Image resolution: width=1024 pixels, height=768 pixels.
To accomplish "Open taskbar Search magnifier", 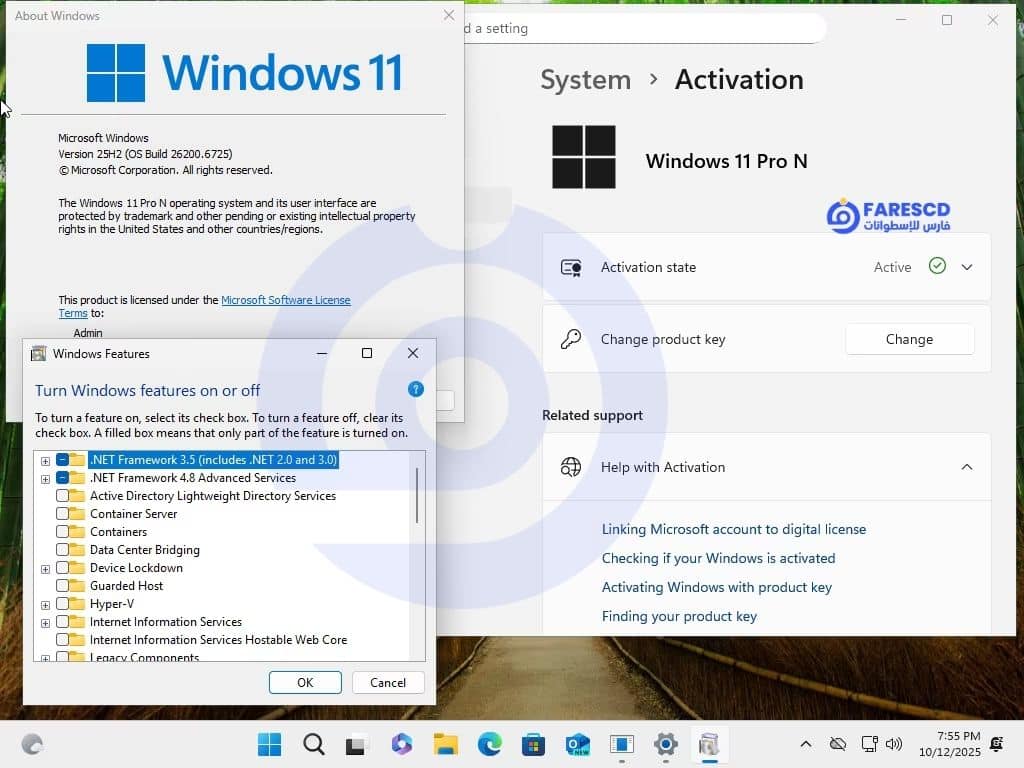I will point(314,744).
